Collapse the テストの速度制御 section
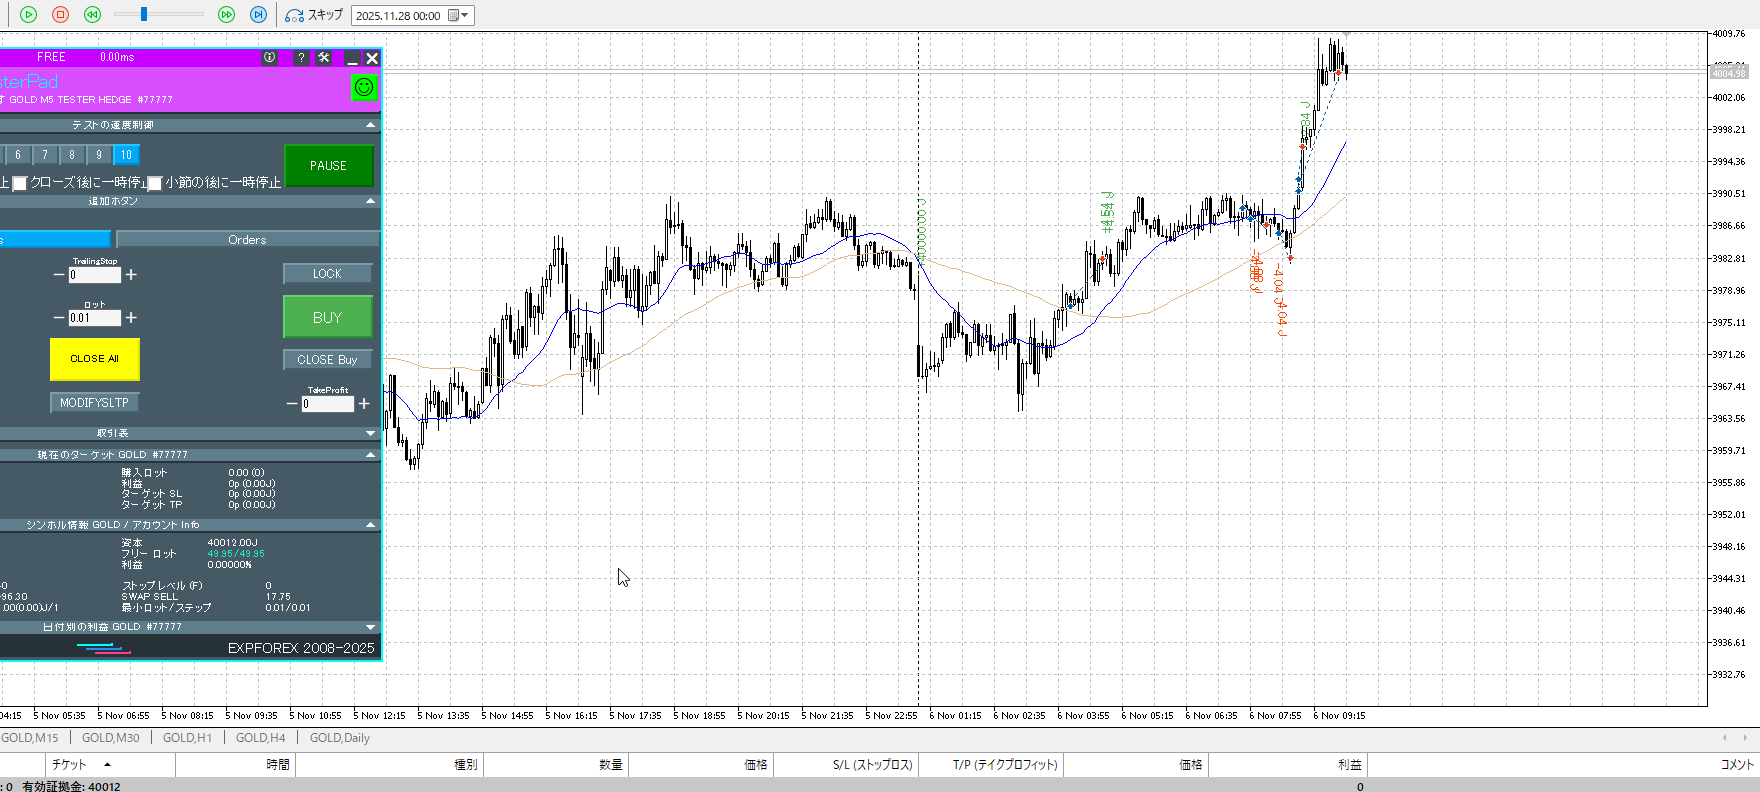 coord(371,125)
